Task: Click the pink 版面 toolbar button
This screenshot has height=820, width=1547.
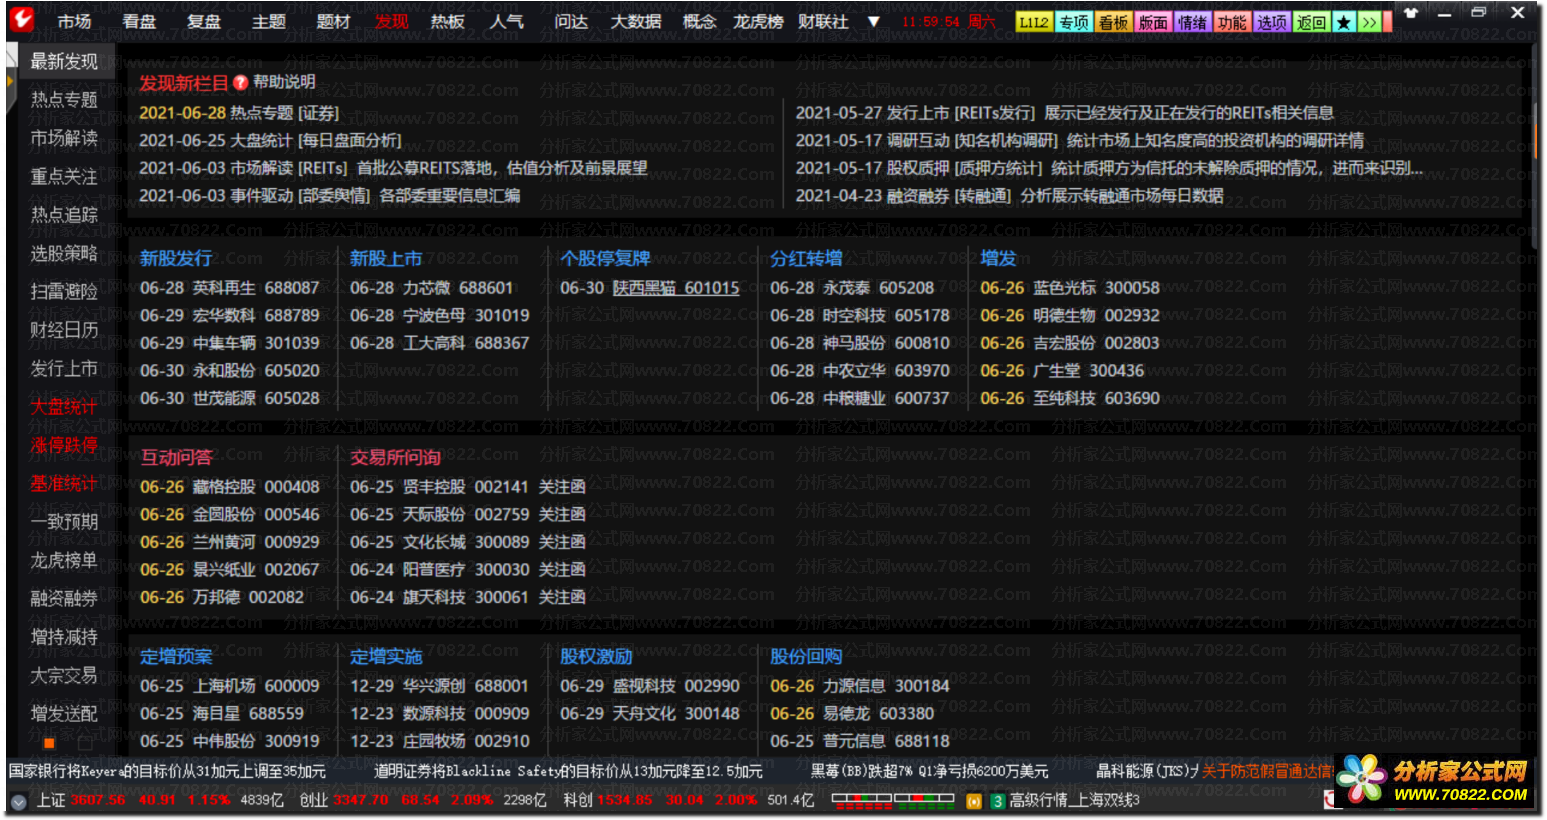Action: [x=1153, y=22]
